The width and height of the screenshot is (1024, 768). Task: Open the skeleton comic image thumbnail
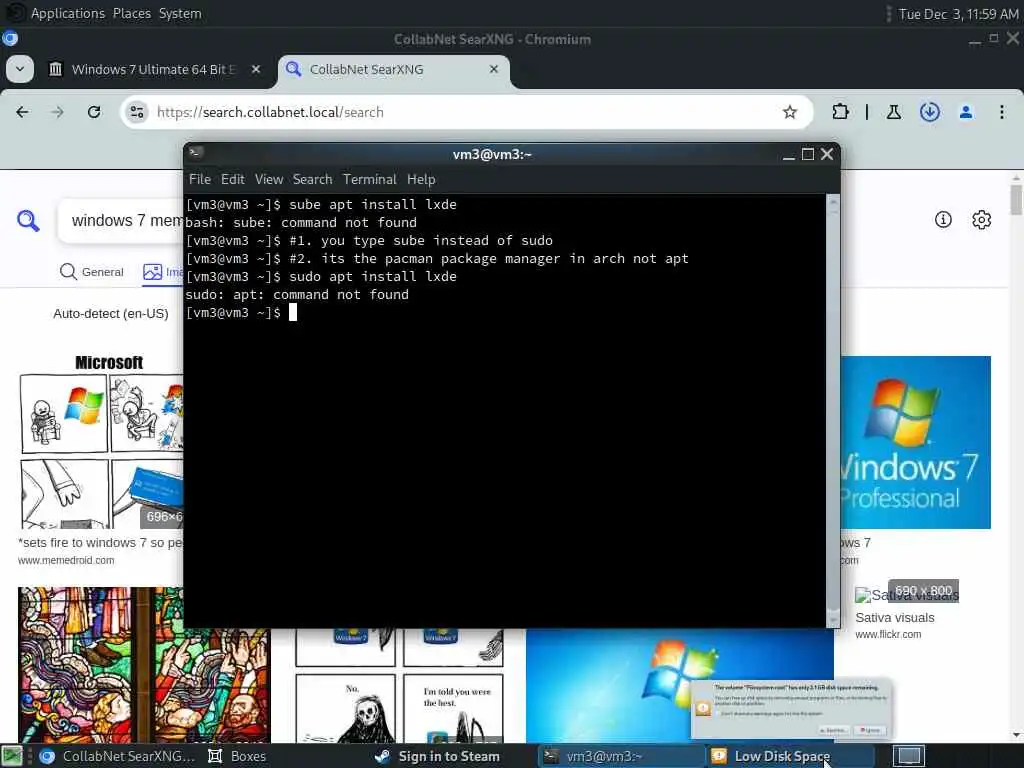coord(400,686)
